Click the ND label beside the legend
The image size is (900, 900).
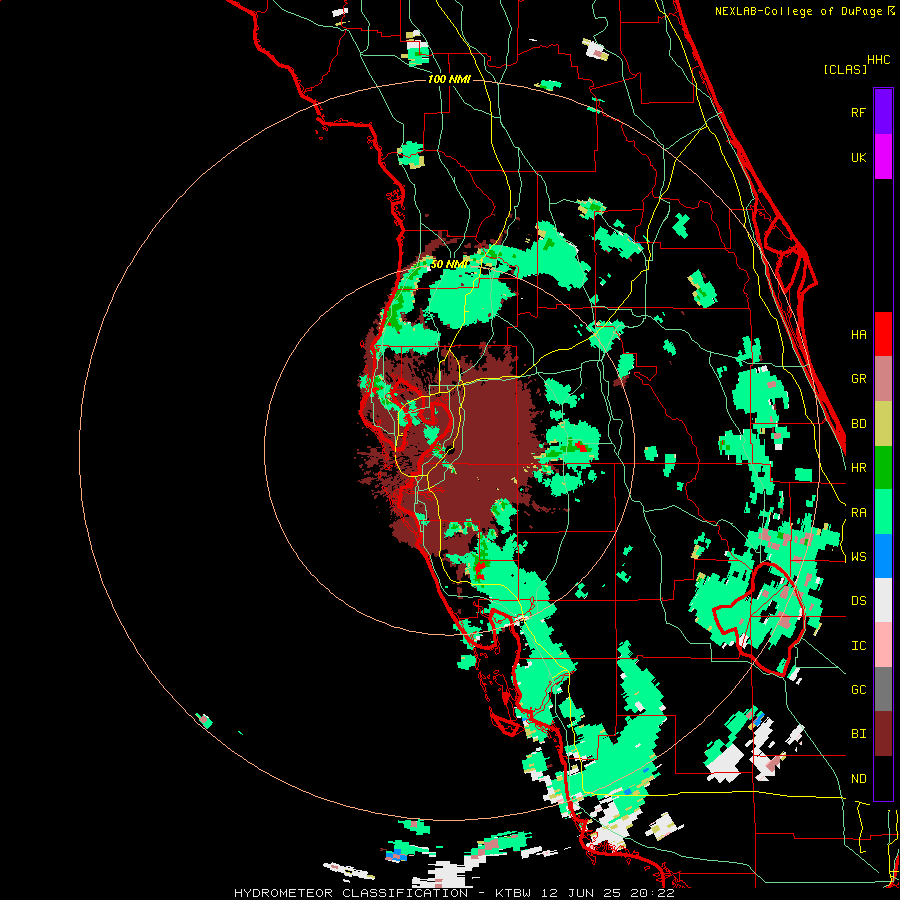(858, 779)
